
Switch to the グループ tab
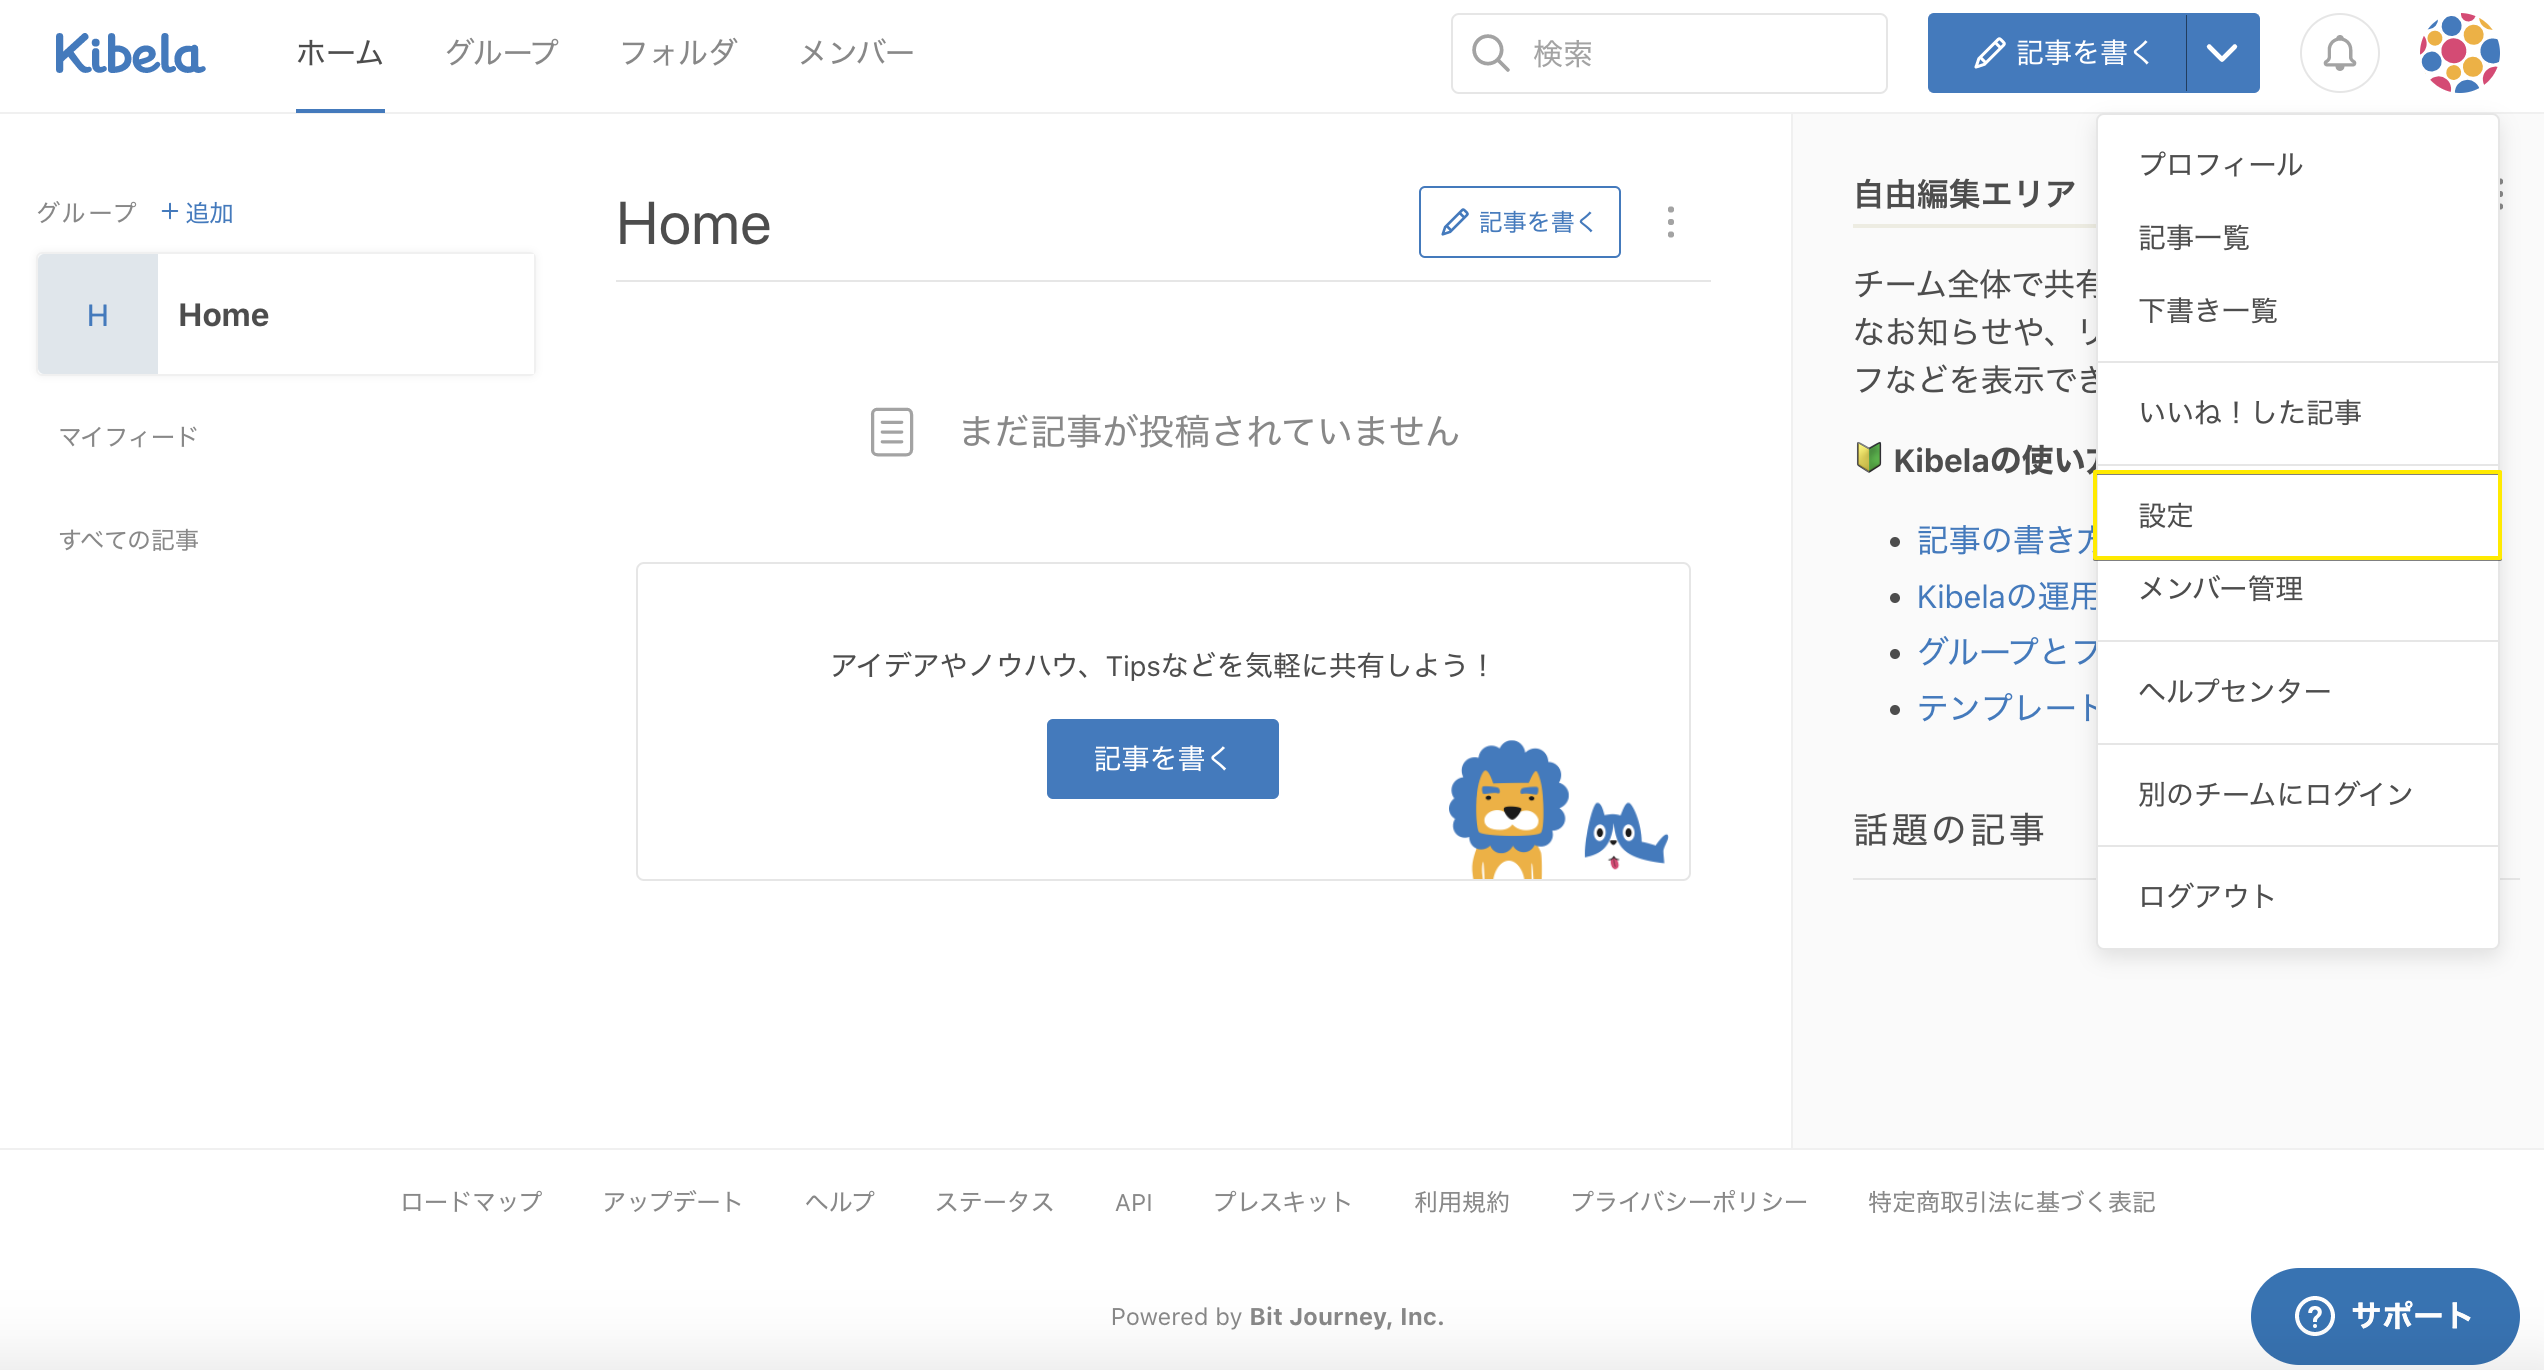tap(501, 54)
